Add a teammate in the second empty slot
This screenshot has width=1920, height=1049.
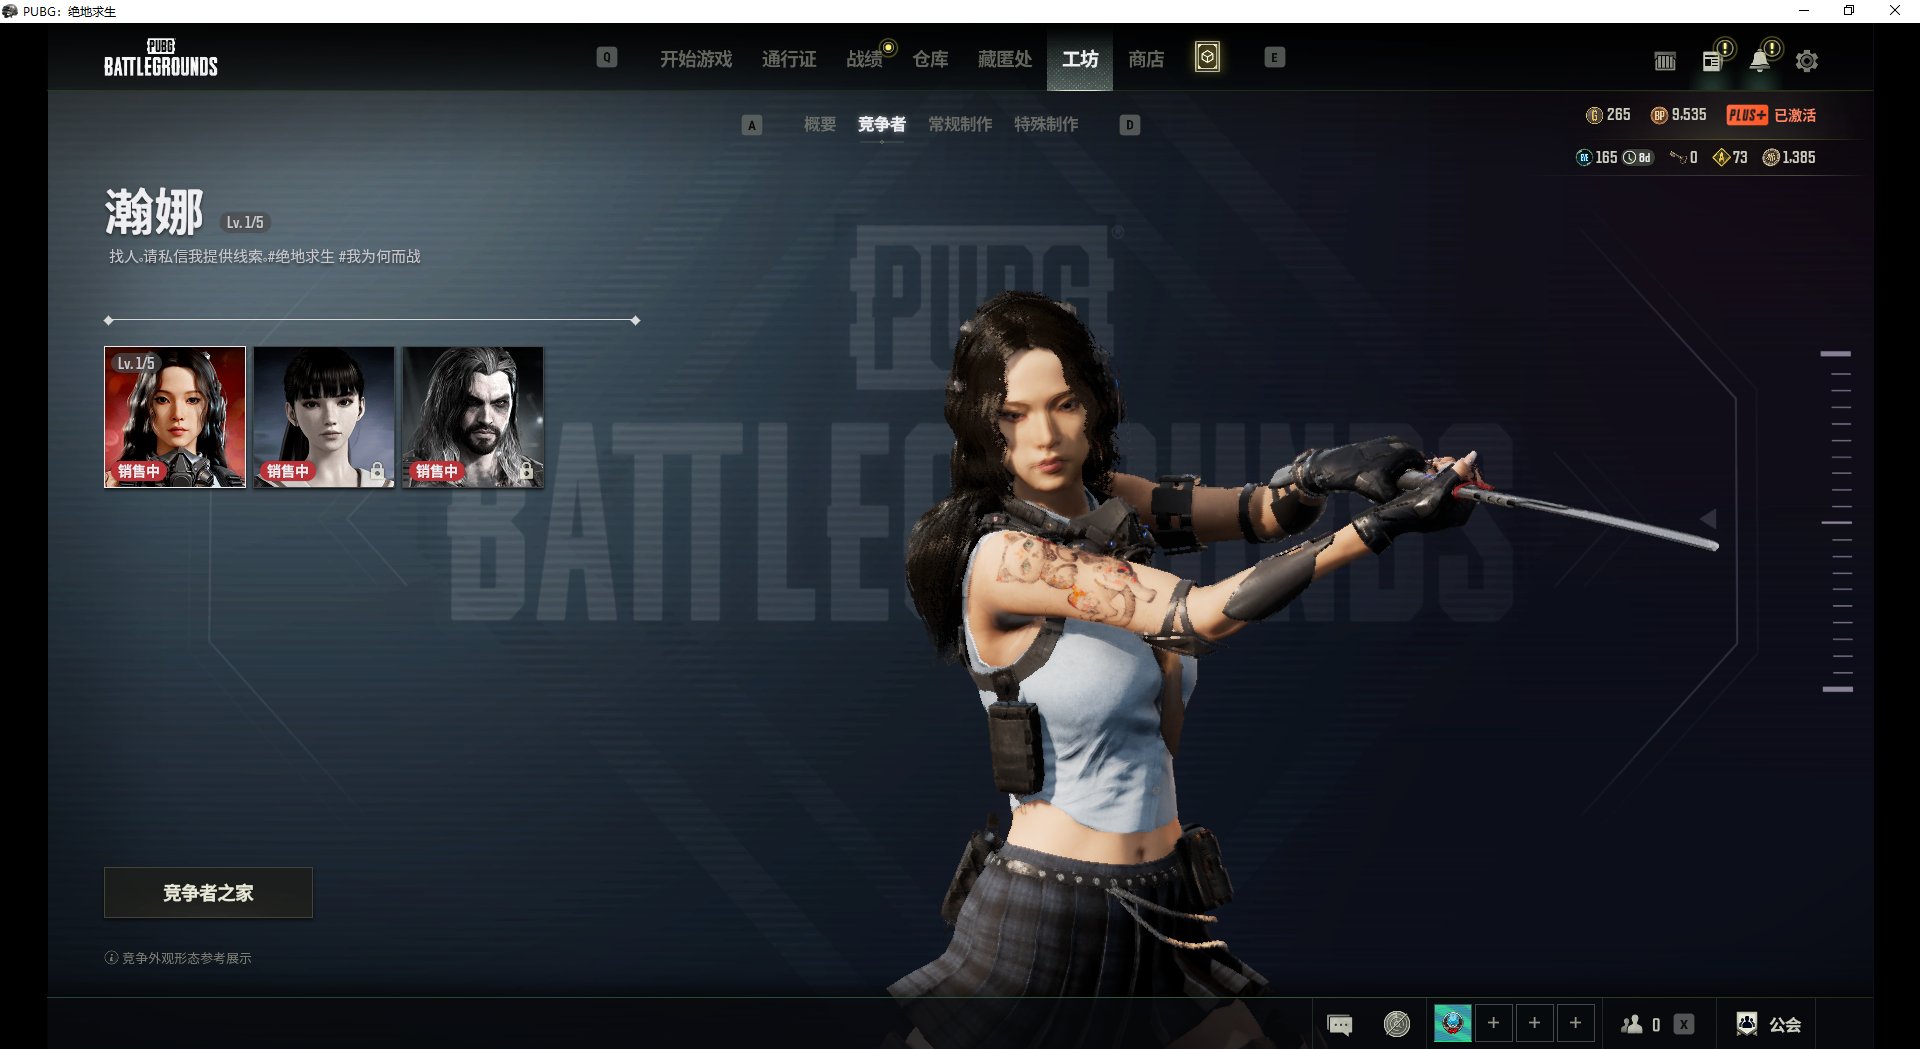[x=1534, y=1023]
